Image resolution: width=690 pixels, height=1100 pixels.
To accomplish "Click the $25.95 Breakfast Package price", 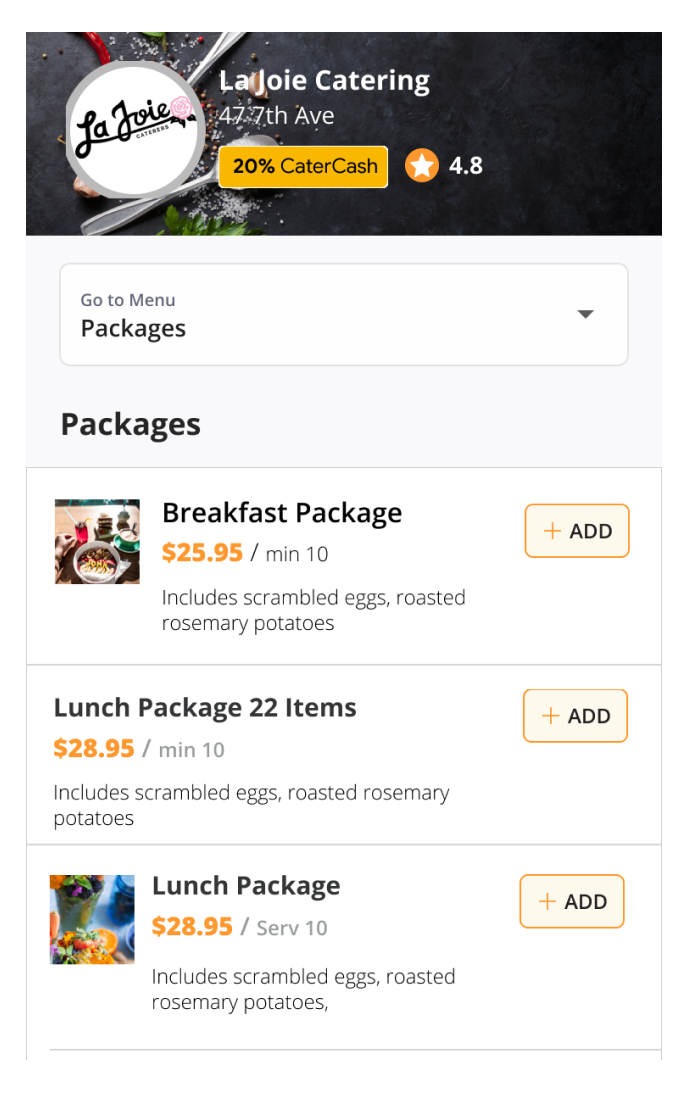I will pyautogui.click(x=202, y=553).
